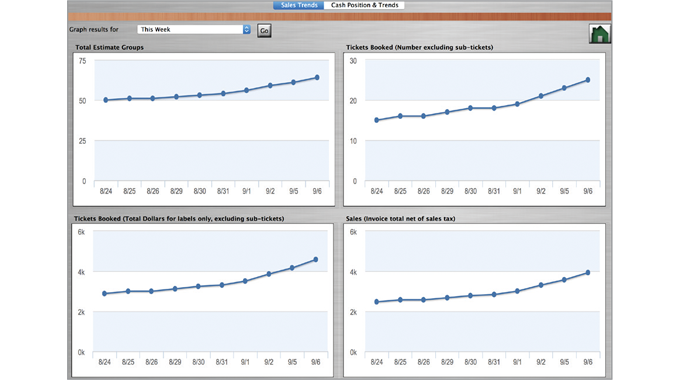Click the 9/6 point in Sales chart

588,272
